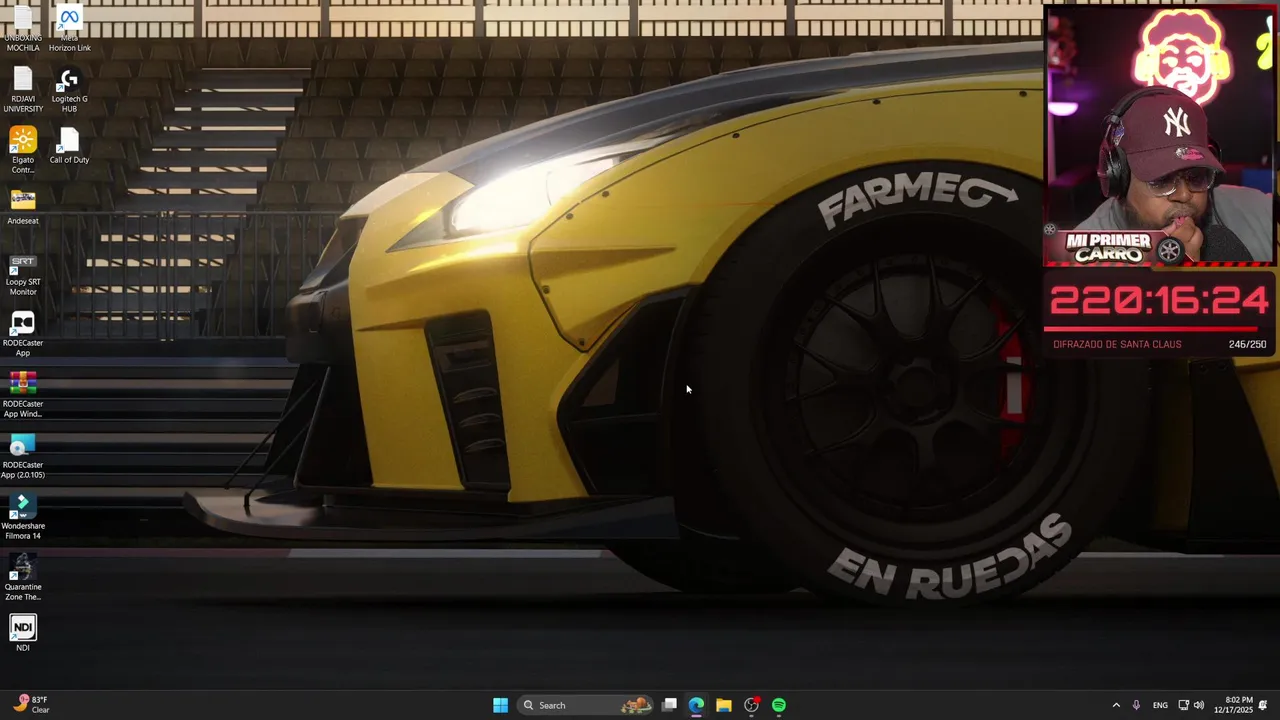
Task: Open network settings from the tray
Action: click(x=1183, y=705)
